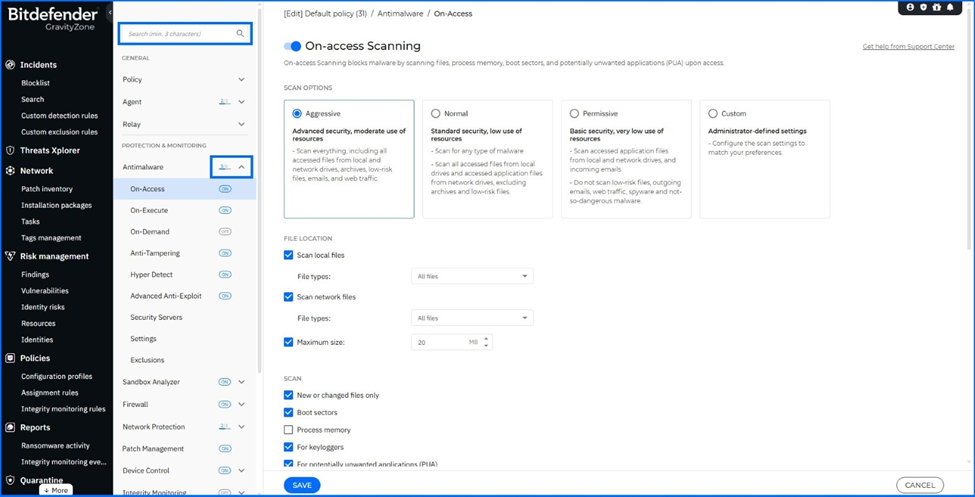Click the Network section icon
This screenshot has width=975, height=497.
click(10, 170)
